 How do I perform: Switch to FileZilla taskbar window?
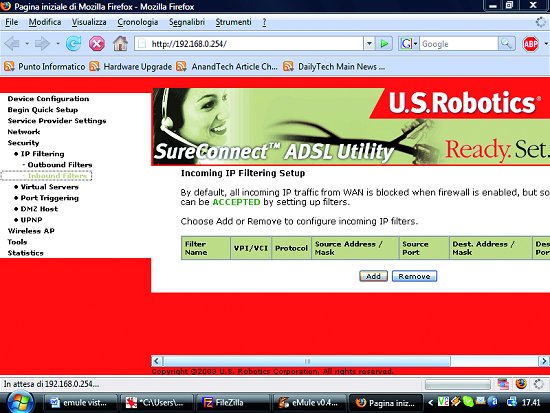[x=233, y=403]
